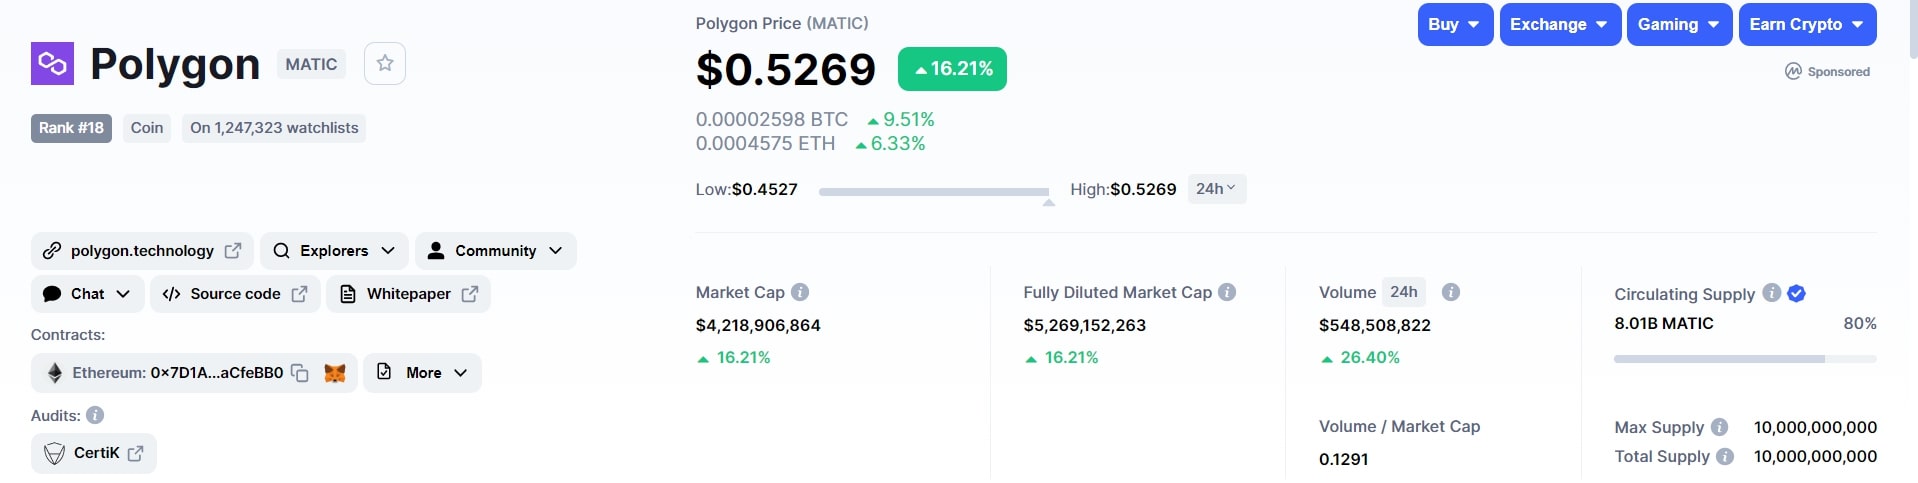1918x483 pixels.
Task: Expand the Exchange dropdown
Action: tap(1560, 24)
